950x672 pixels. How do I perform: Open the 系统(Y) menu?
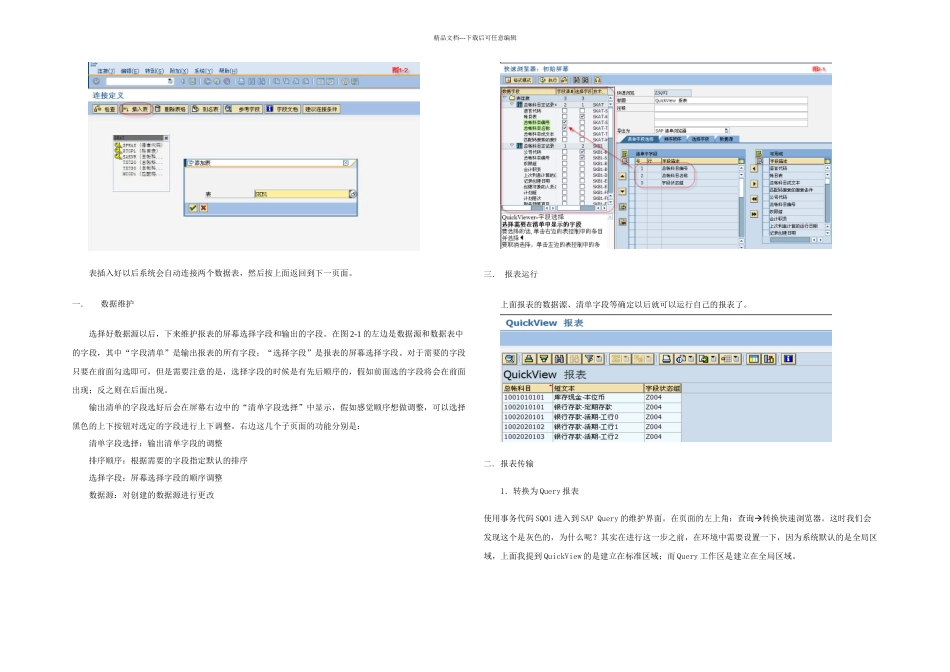204,71
